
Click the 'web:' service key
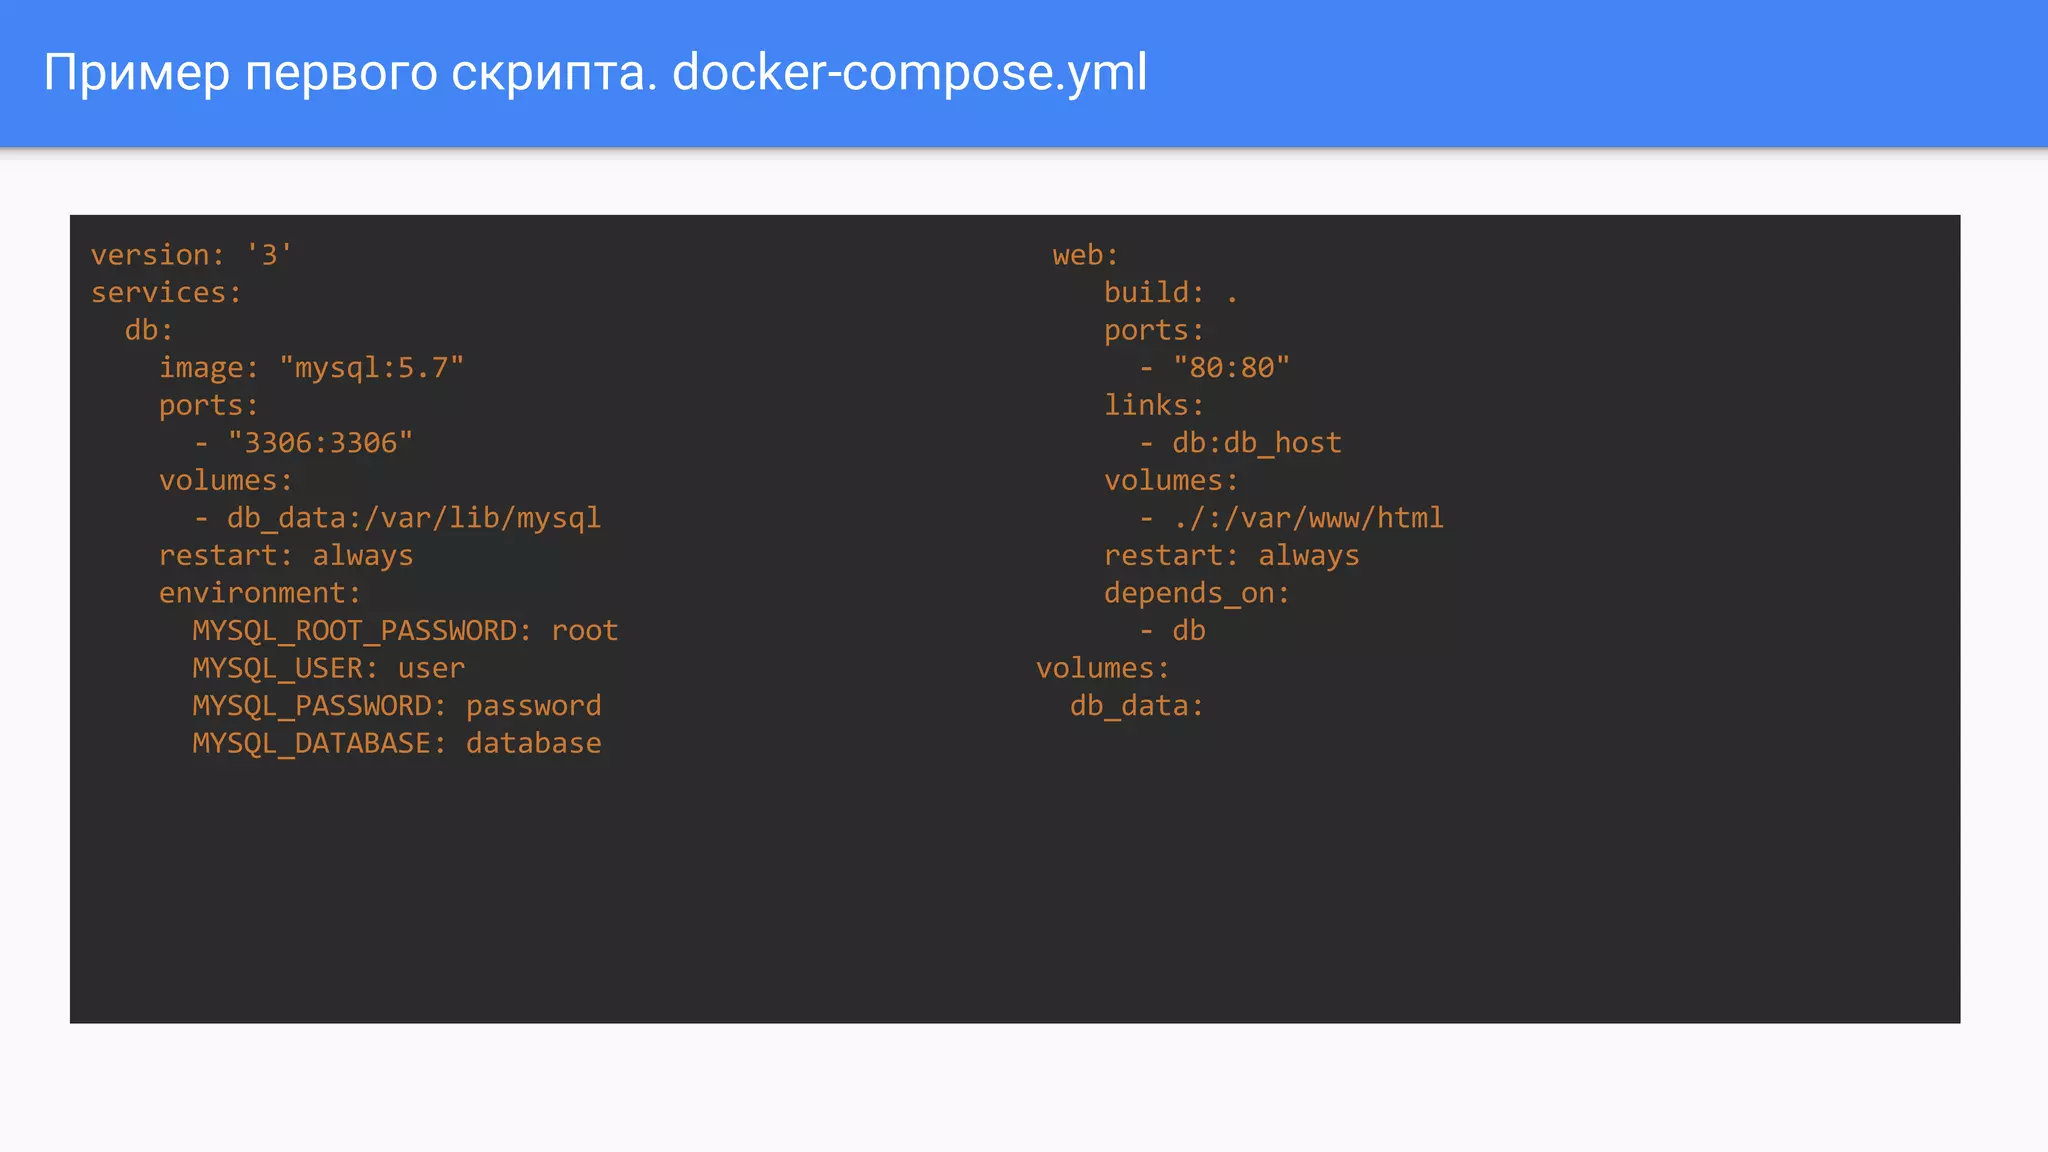click(x=1085, y=255)
